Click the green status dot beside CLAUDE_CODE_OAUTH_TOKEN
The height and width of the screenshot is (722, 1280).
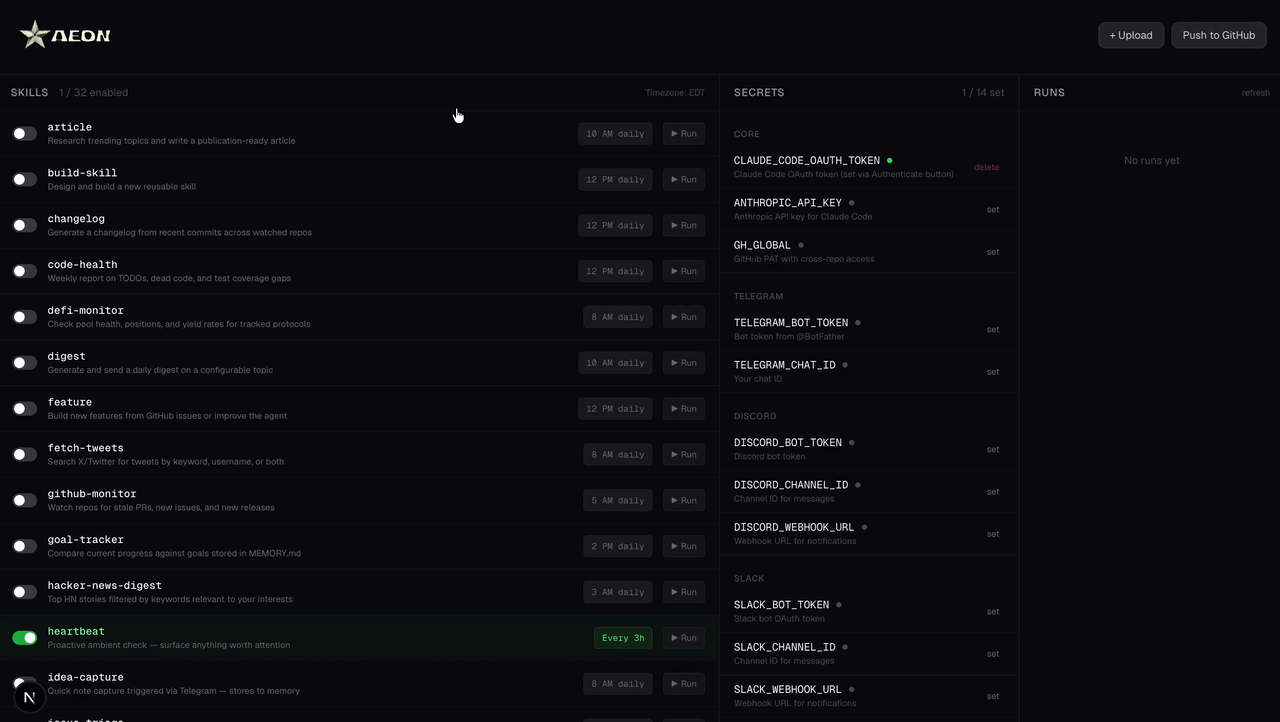(890, 159)
